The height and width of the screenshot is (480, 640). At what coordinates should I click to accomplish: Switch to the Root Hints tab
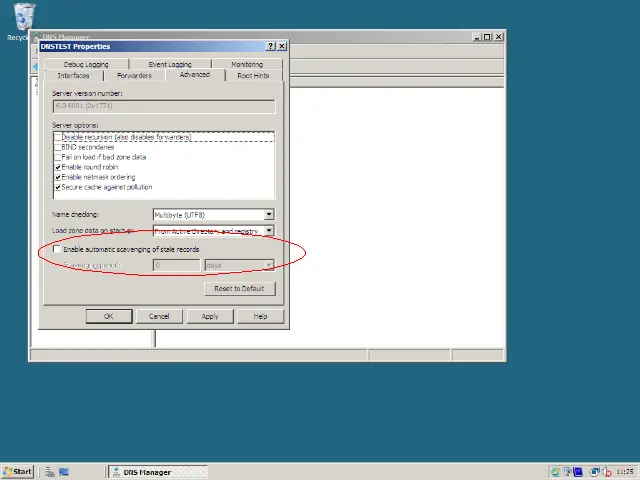[x=253, y=76]
